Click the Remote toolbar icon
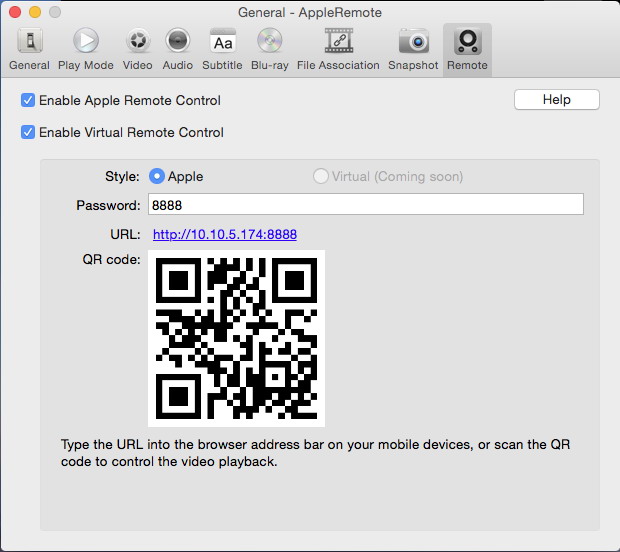Viewport: 620px width, 552px height. [467, 49]
